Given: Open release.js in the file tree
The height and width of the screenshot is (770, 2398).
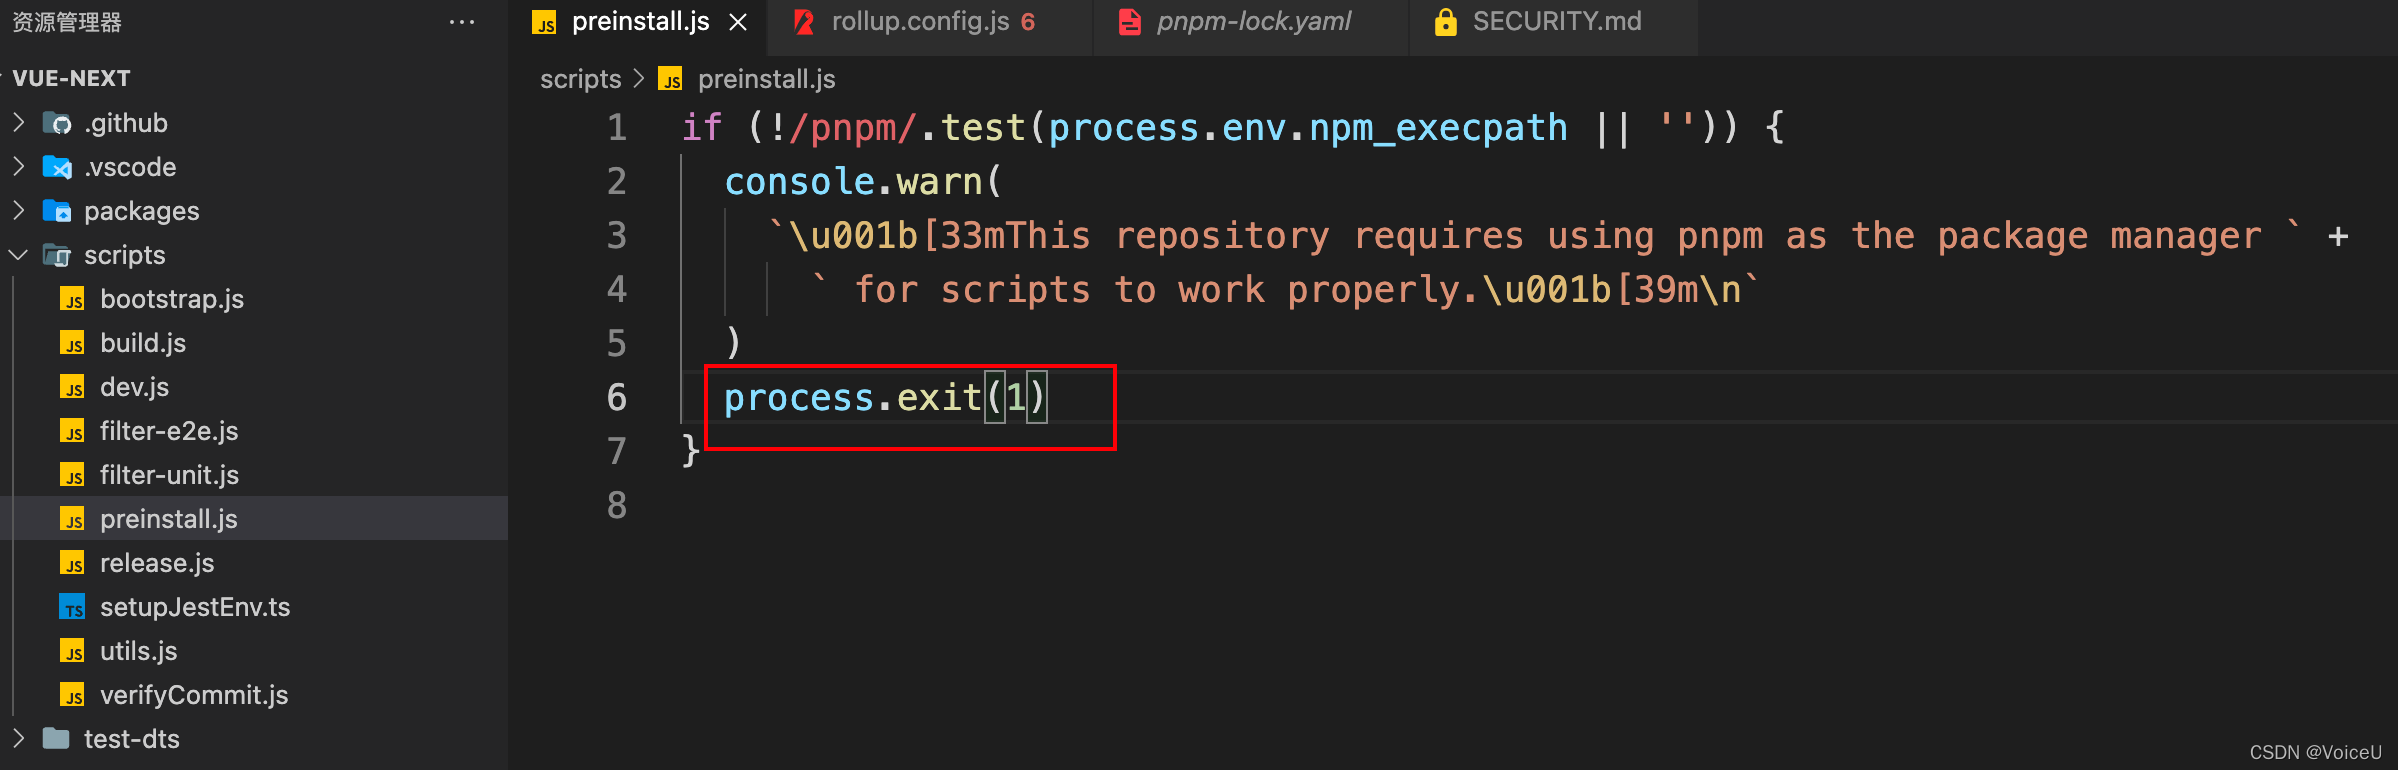Looking at the screenshot, I should coord(157,563).
